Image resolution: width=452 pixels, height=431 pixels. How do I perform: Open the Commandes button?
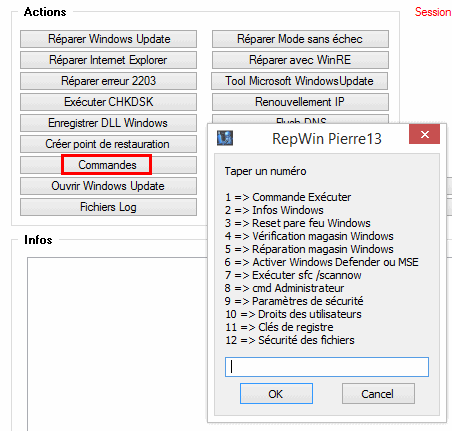point(108,165)
